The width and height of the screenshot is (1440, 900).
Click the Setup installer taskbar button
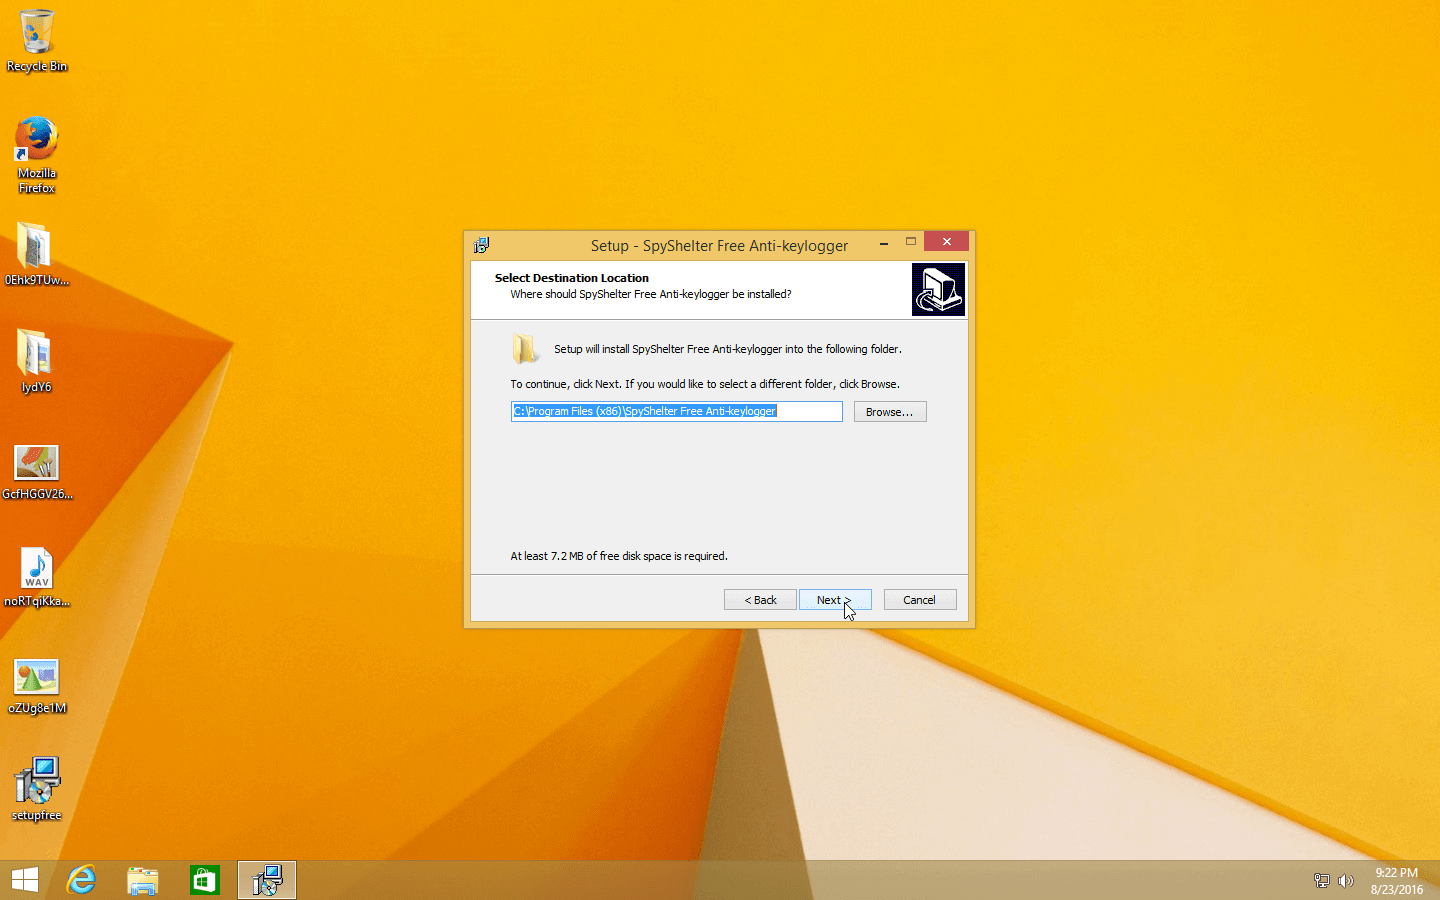tap(267, 880)
